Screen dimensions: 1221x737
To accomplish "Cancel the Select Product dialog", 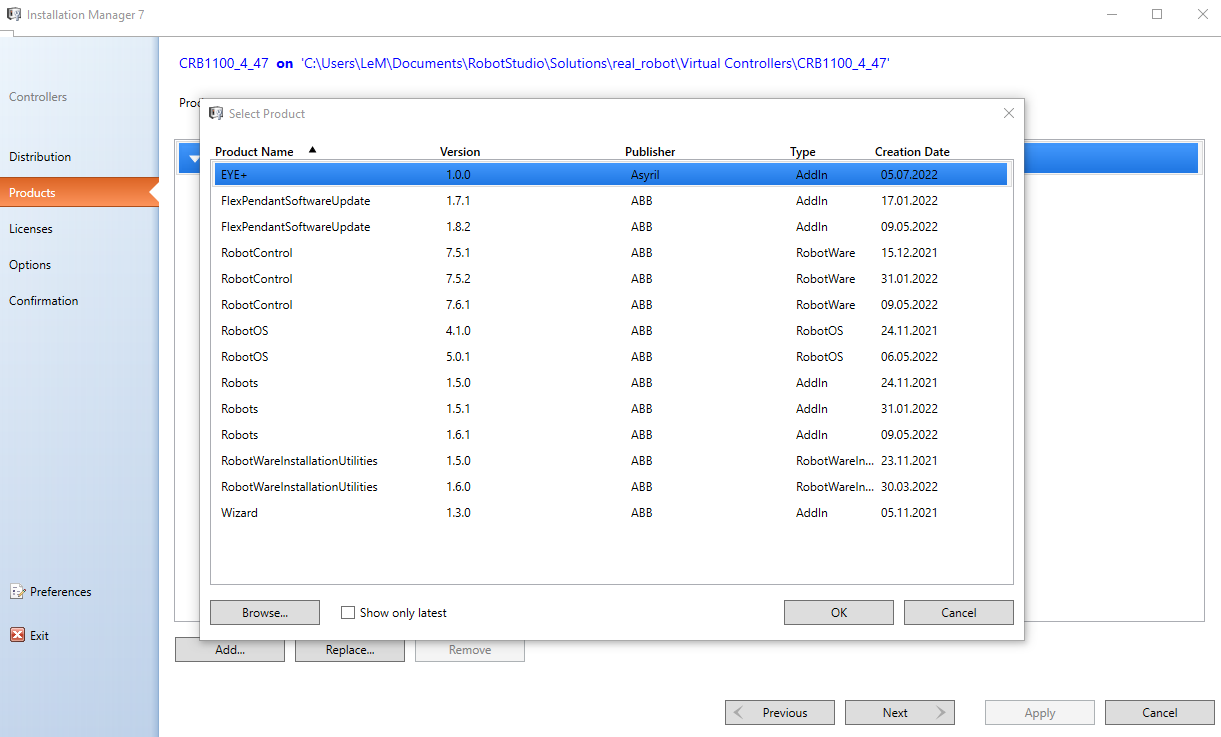I will tap(959, 613).
